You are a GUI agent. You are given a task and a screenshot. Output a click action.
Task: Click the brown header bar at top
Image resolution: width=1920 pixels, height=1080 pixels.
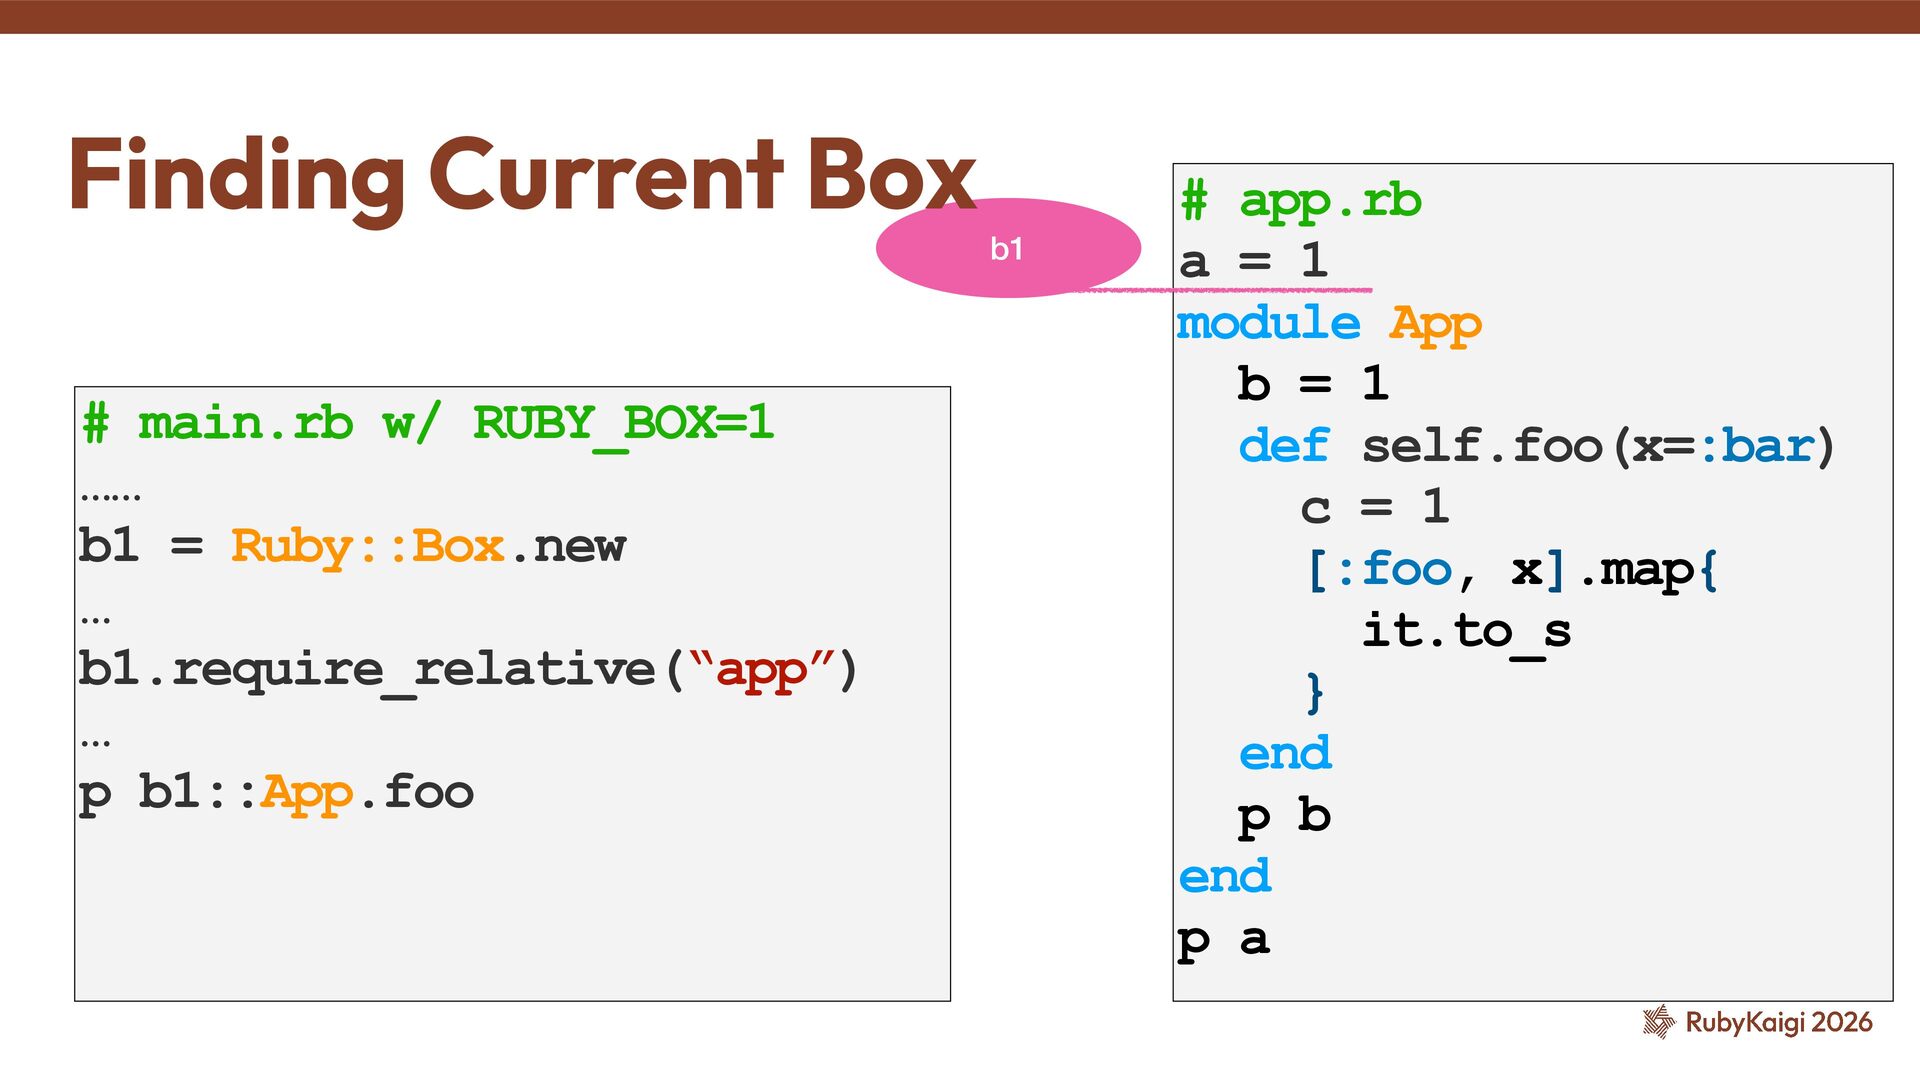(960, 16)
